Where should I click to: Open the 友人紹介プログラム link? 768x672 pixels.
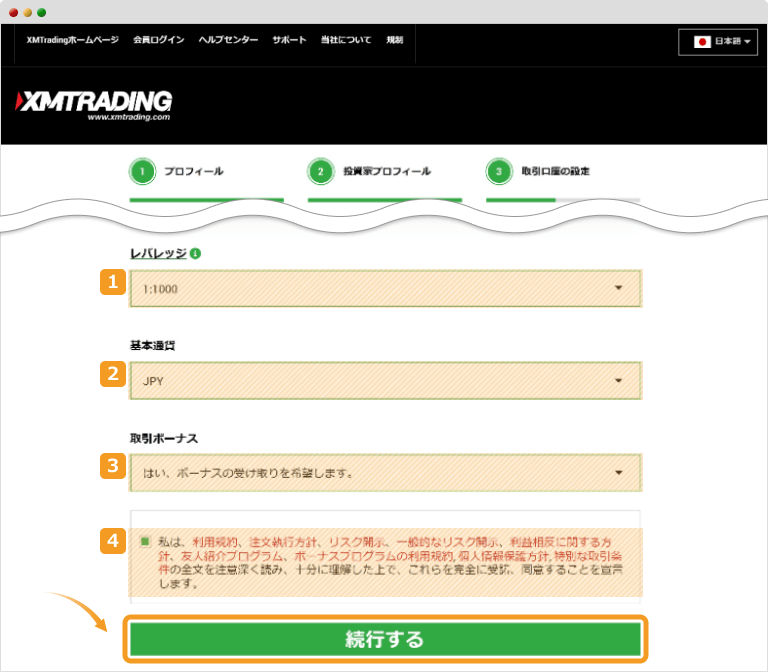232,556
